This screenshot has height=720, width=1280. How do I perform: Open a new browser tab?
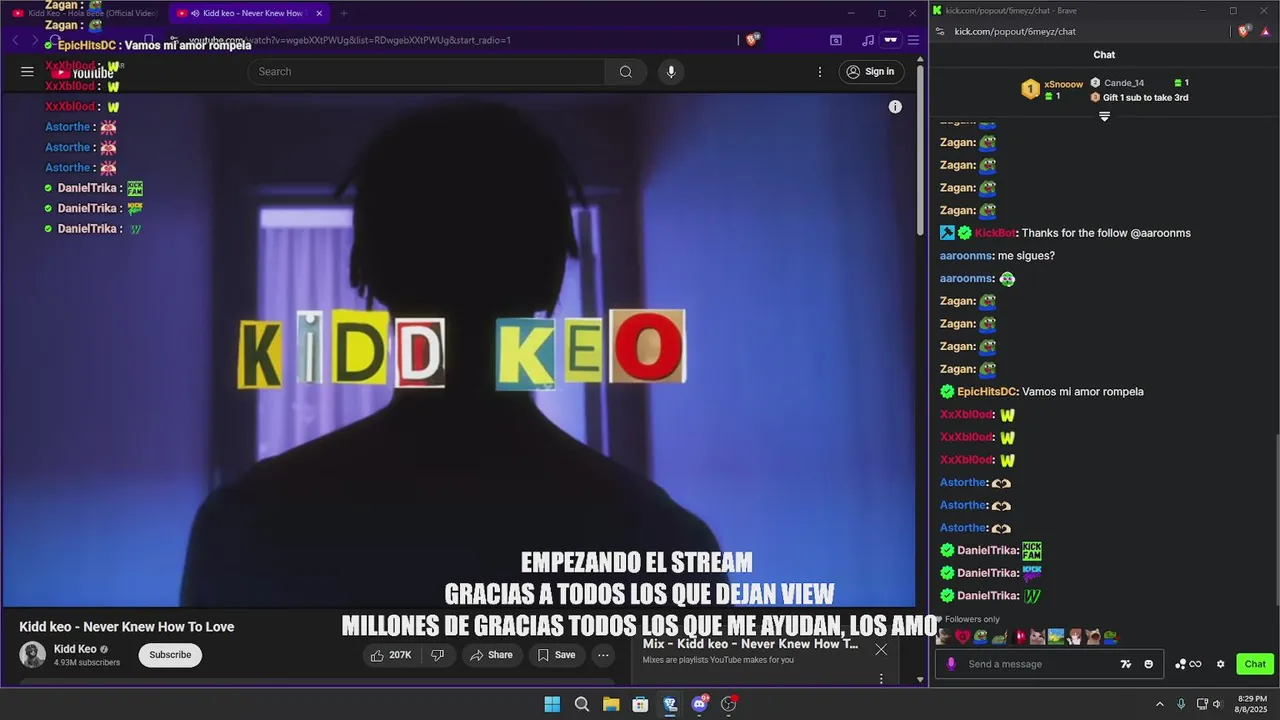344,13
